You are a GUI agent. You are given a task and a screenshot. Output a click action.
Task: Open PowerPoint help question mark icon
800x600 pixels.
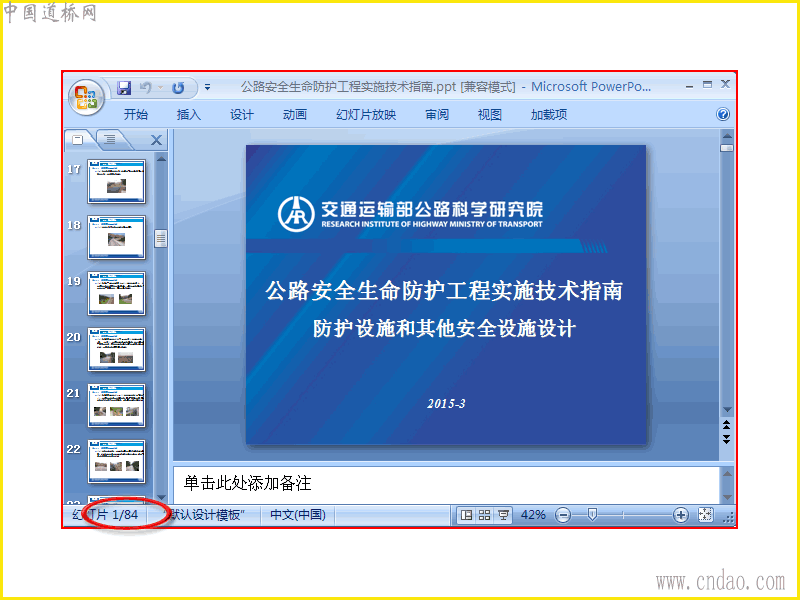pyautogui.click(x=722, y=114)
